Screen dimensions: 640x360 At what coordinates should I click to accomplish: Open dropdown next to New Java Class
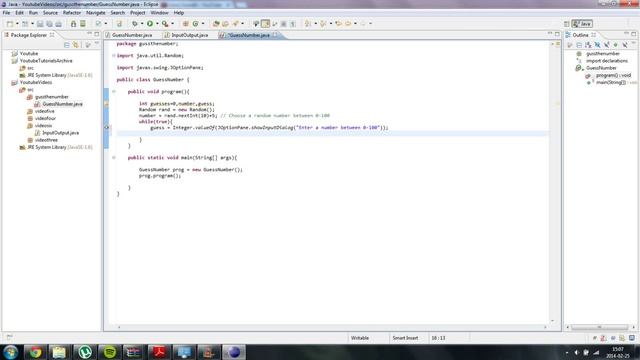[203, 24]
